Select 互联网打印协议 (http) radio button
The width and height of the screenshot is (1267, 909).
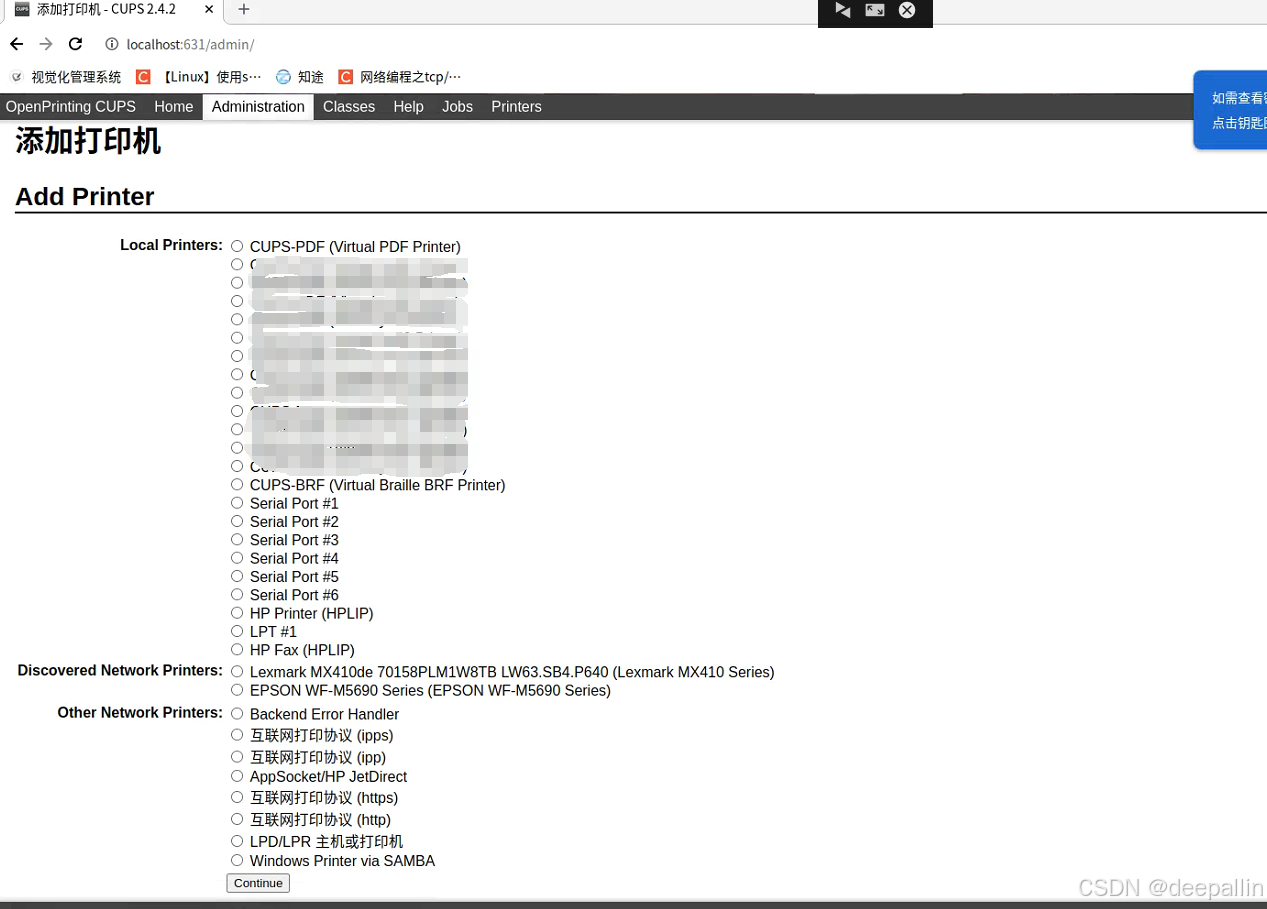click(x=237, y=819)
